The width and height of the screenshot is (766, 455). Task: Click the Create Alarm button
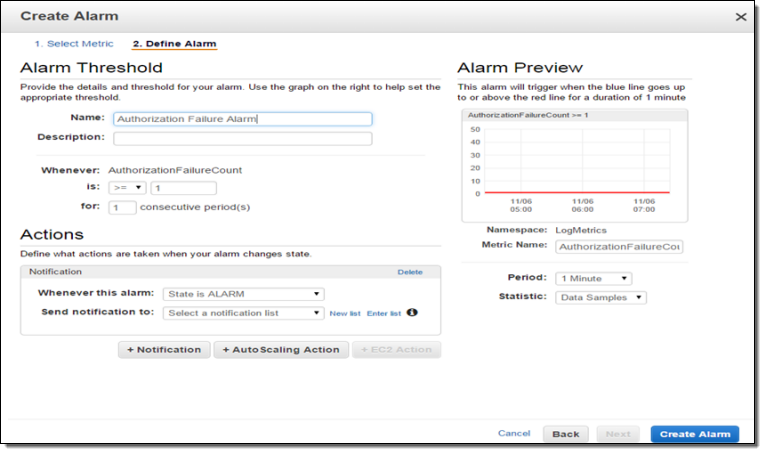[x=694, y=434]
